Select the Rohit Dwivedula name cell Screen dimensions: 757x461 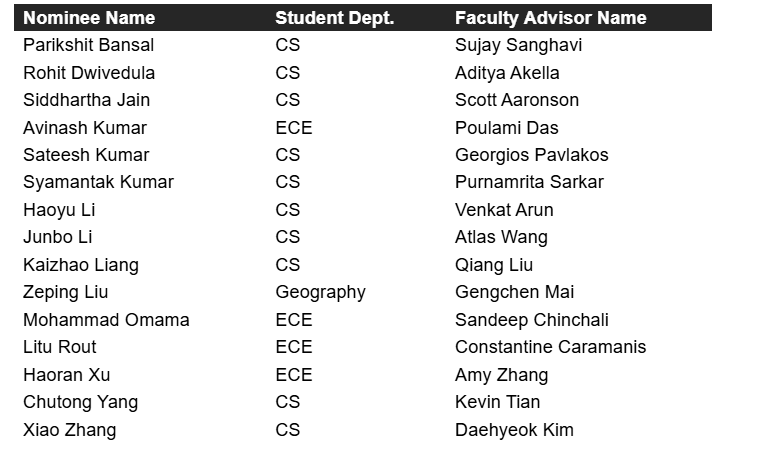(89, 73)
